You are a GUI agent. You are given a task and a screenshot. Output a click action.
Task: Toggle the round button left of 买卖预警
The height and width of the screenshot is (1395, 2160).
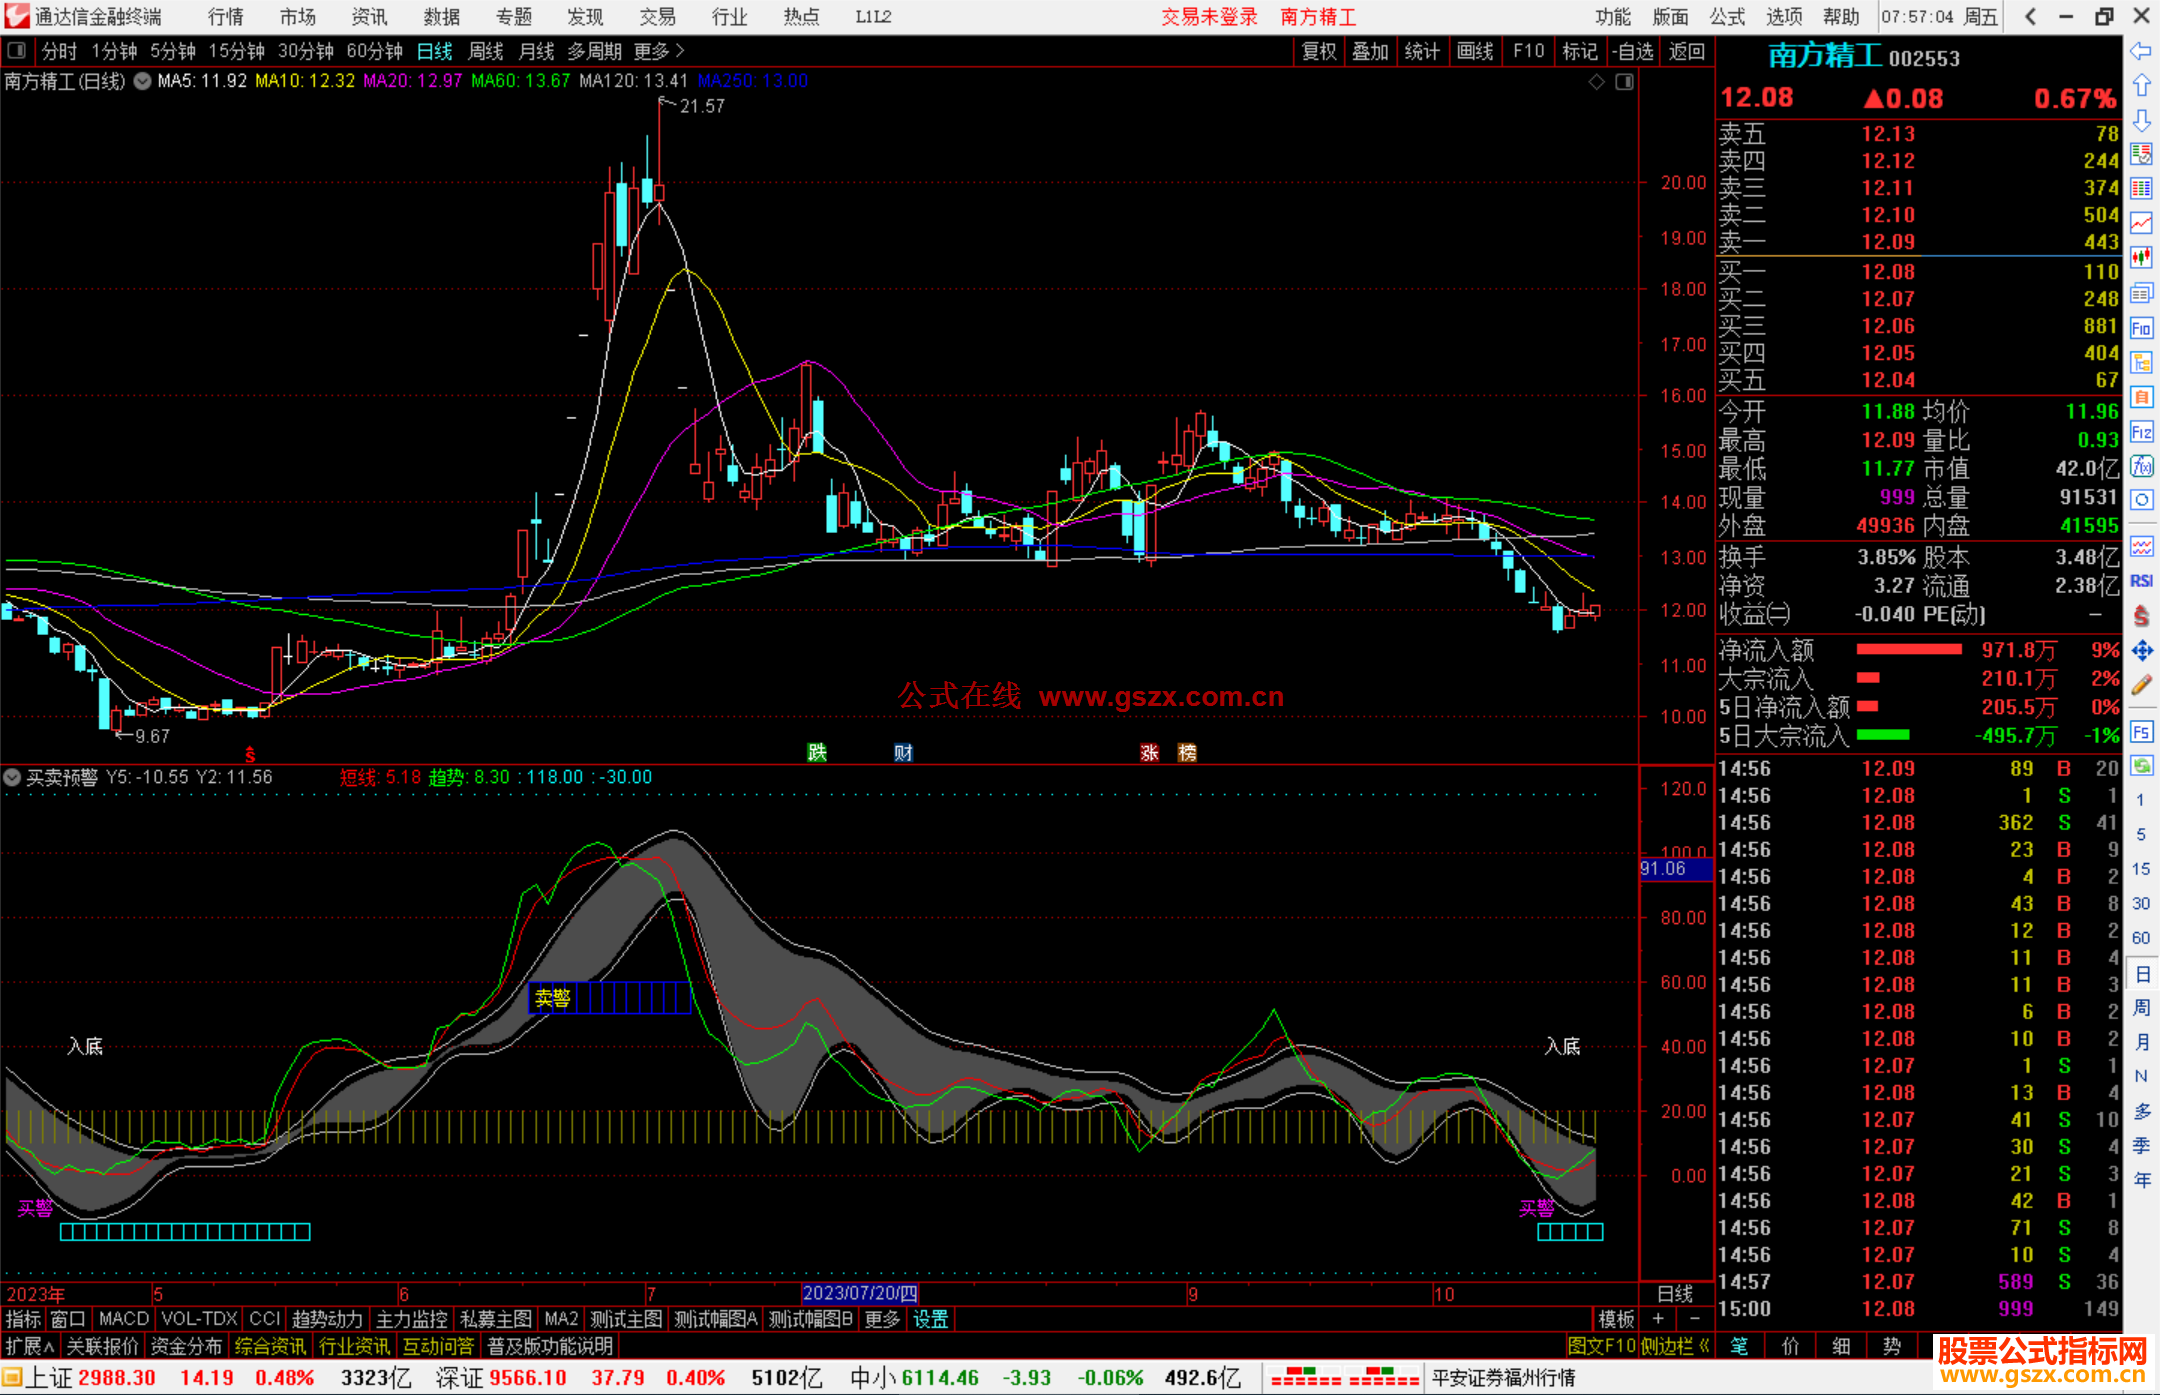coord(12,777)
